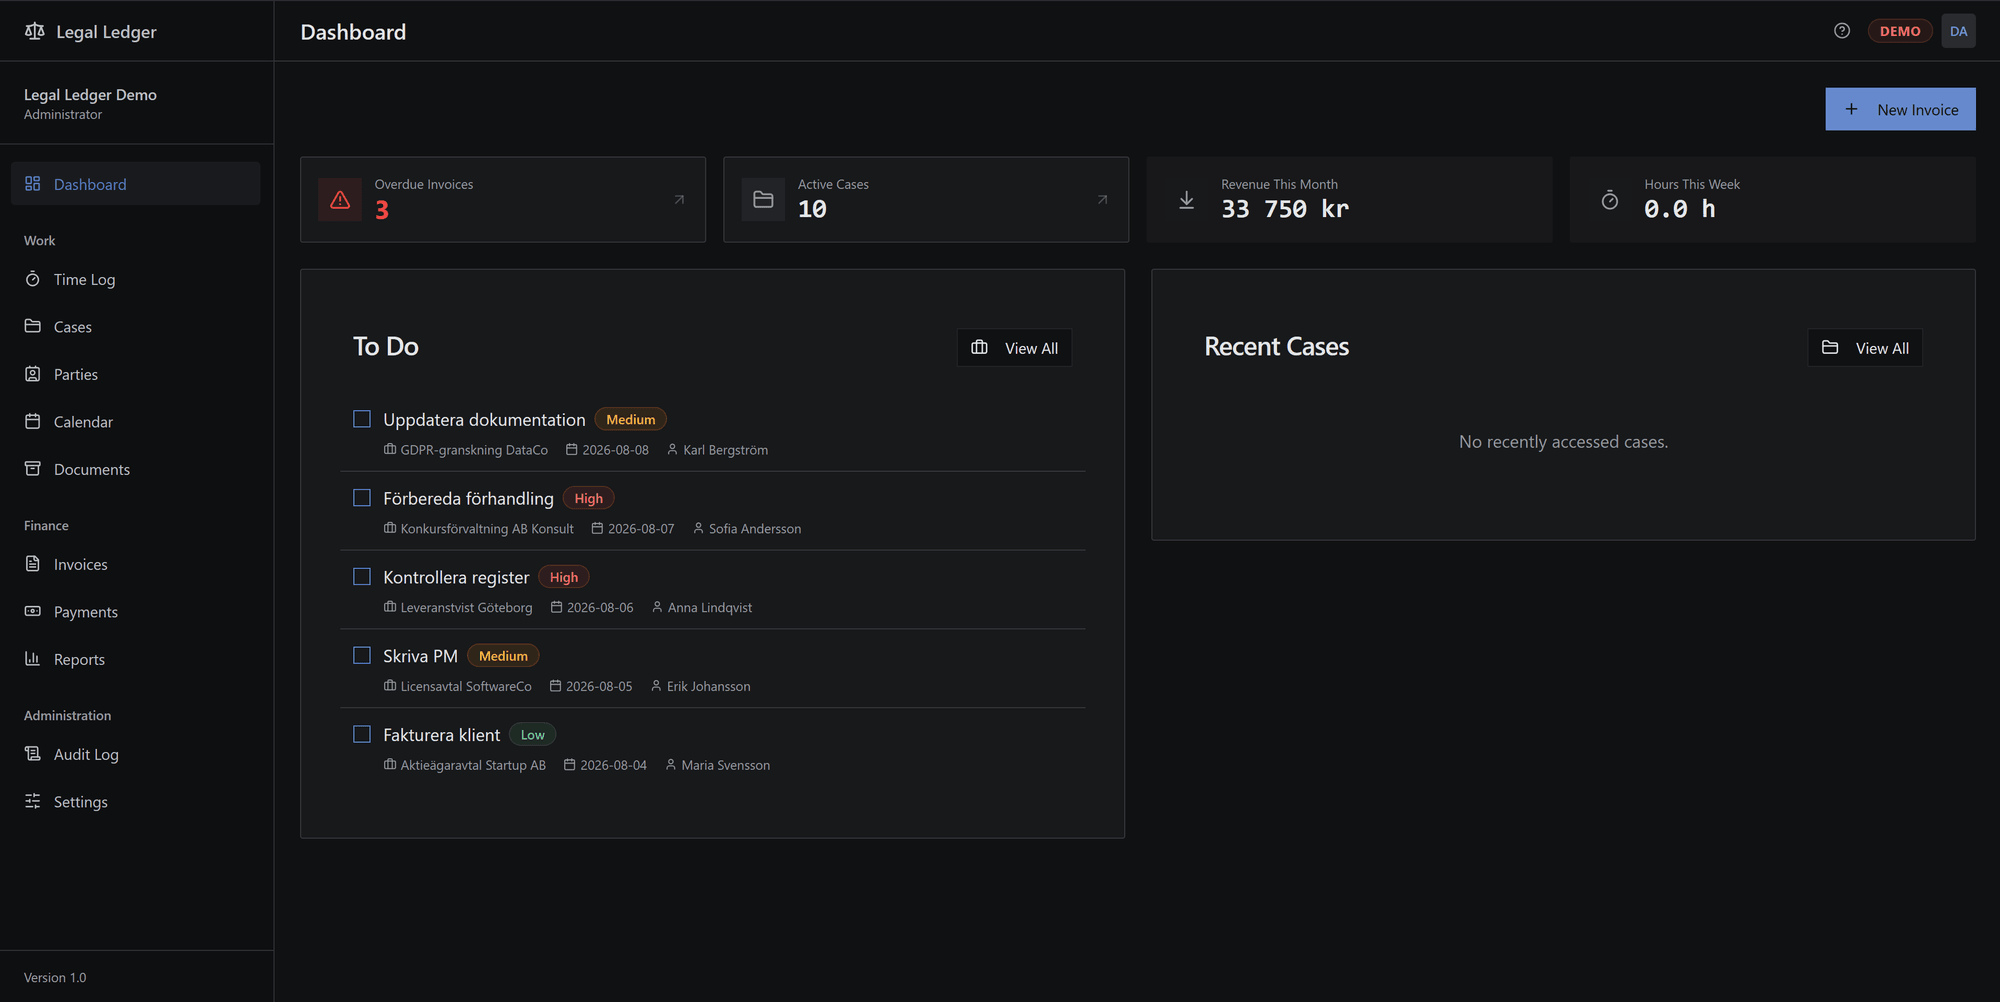
Task: Click the Time Log stopwatch icon in sidebar
Action: [x=33, y=279]
